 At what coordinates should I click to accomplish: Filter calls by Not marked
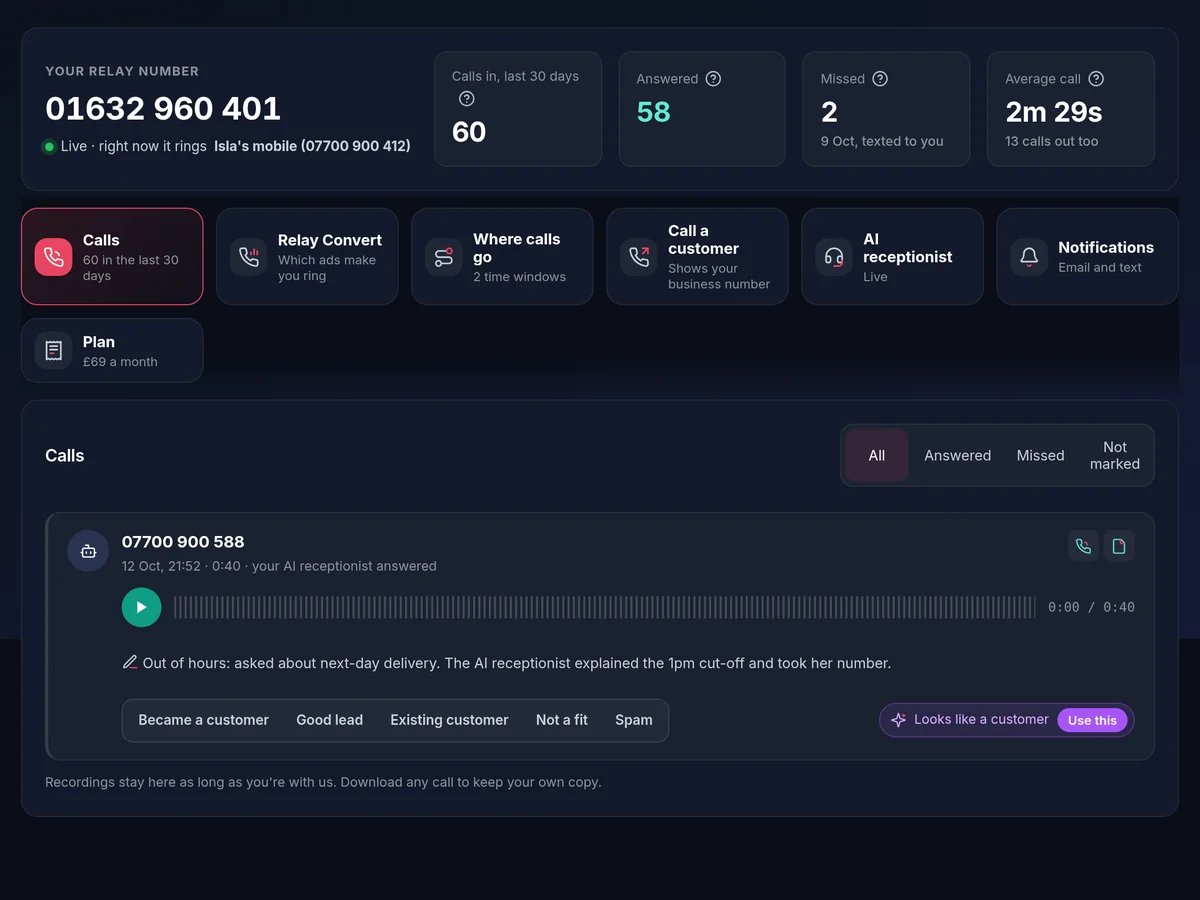click(1115, 455)
